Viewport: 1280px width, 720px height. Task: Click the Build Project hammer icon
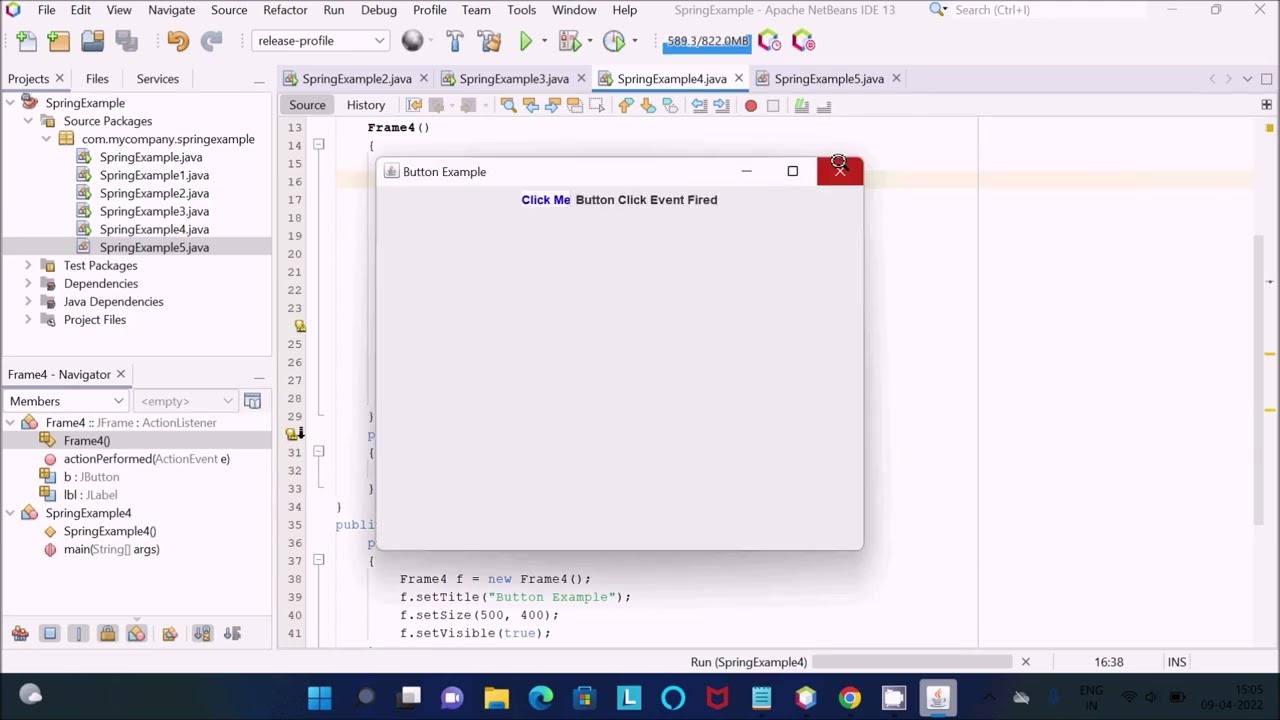point(455,41)
